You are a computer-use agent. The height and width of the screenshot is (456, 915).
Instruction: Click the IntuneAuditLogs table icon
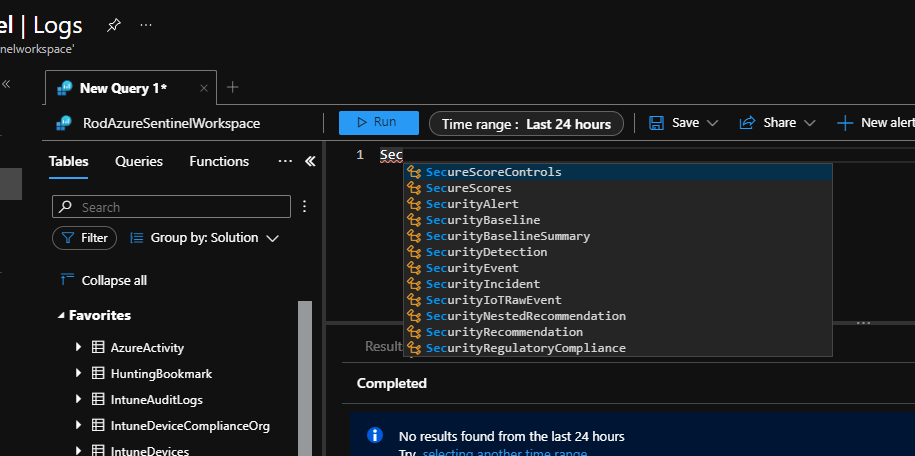click(x=97, y=399)
